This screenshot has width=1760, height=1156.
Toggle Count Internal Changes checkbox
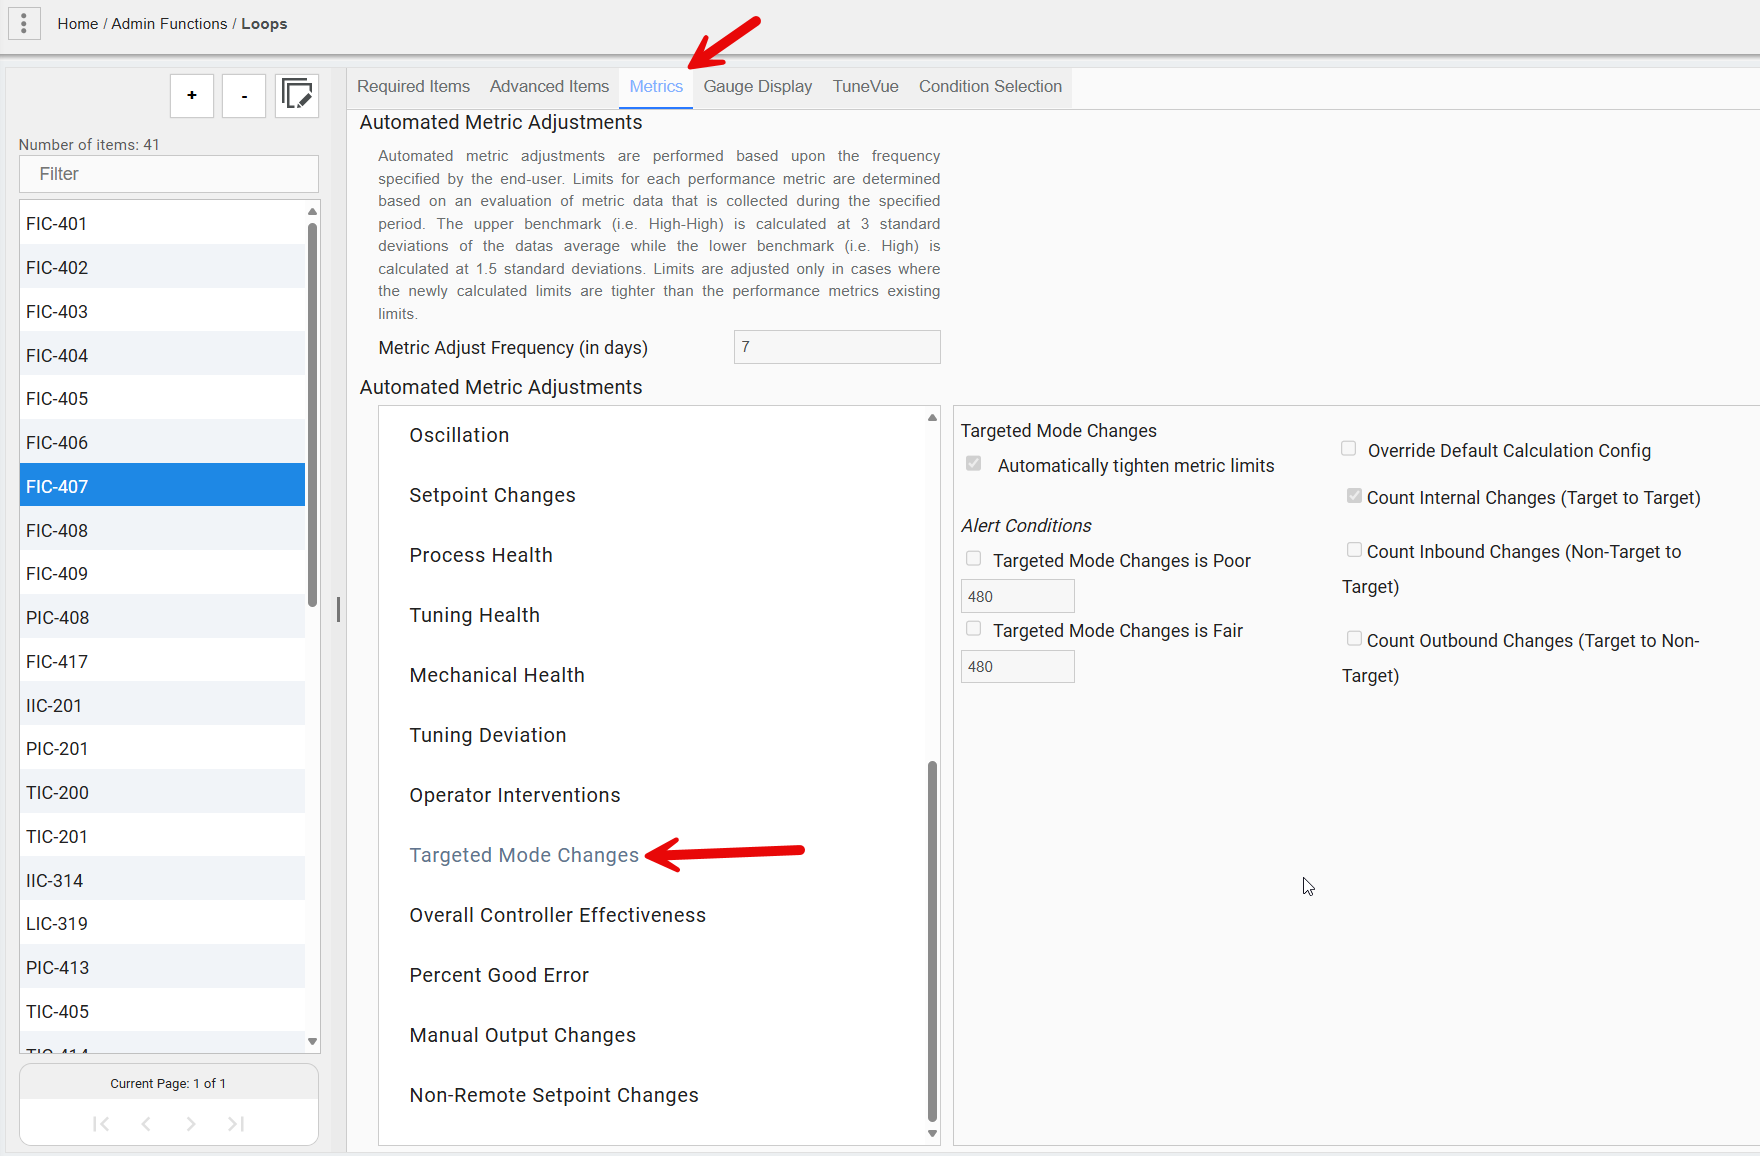(x=1354, y=496)
